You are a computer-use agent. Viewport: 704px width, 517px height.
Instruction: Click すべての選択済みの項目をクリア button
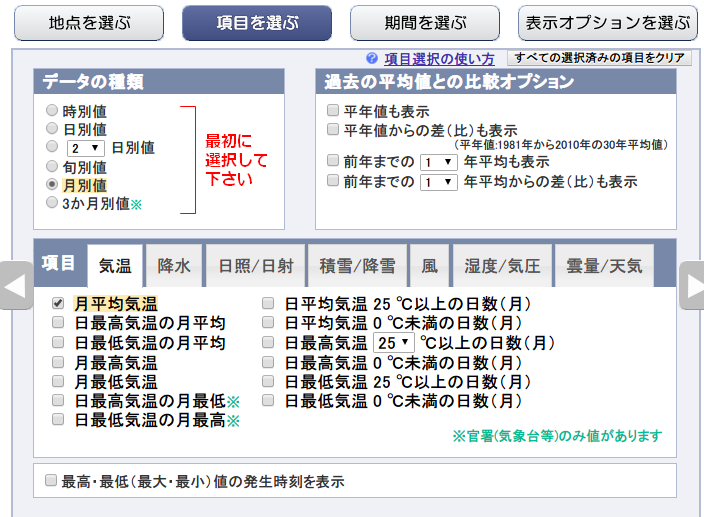pos(599,58)
